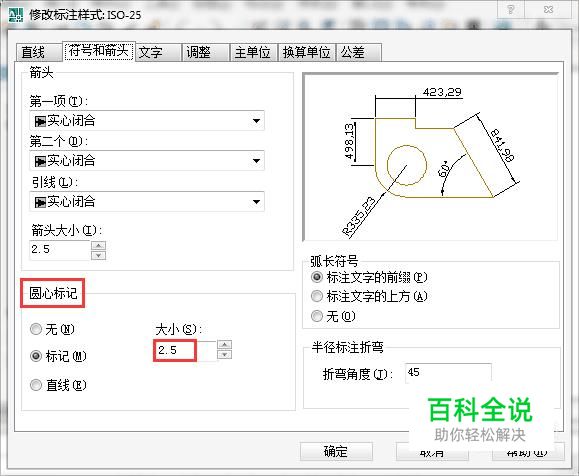This screenshot has height=476, width=579.
Task: Click the AutoCAD dialog title icon
Action: pos(16,15)
